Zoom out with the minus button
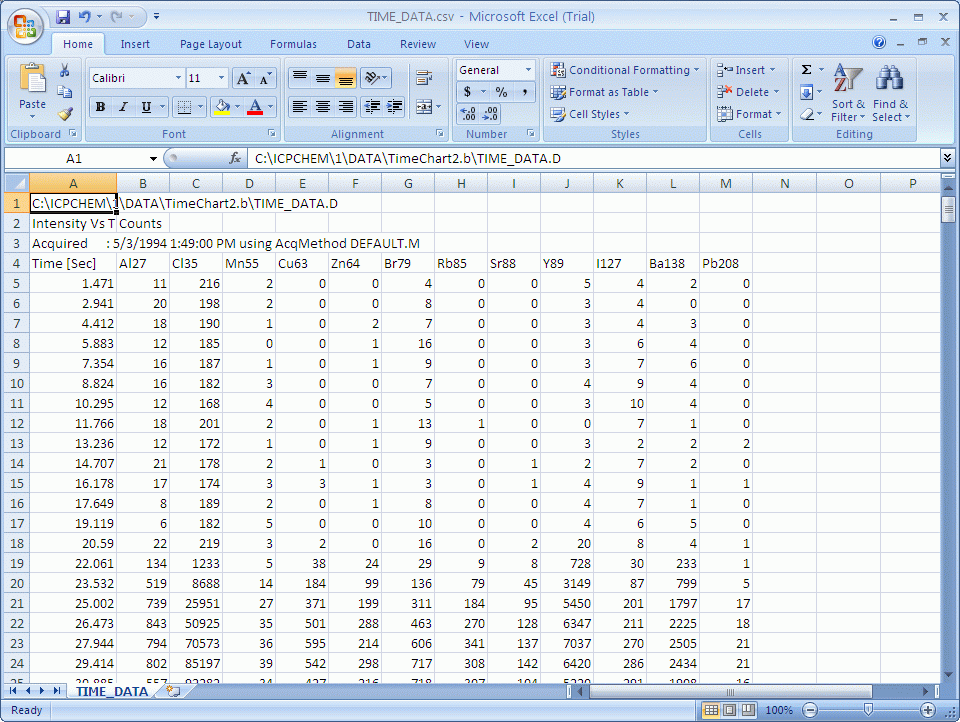 point(810,710)
